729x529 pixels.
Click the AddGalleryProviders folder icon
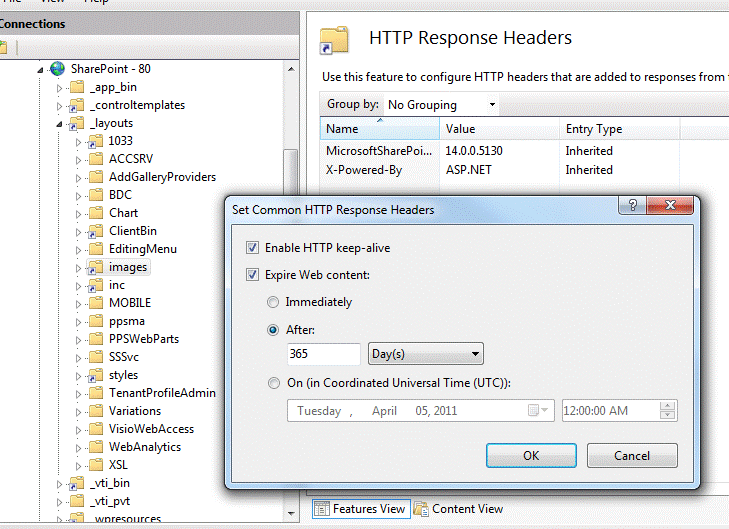[x=96, y=177]
